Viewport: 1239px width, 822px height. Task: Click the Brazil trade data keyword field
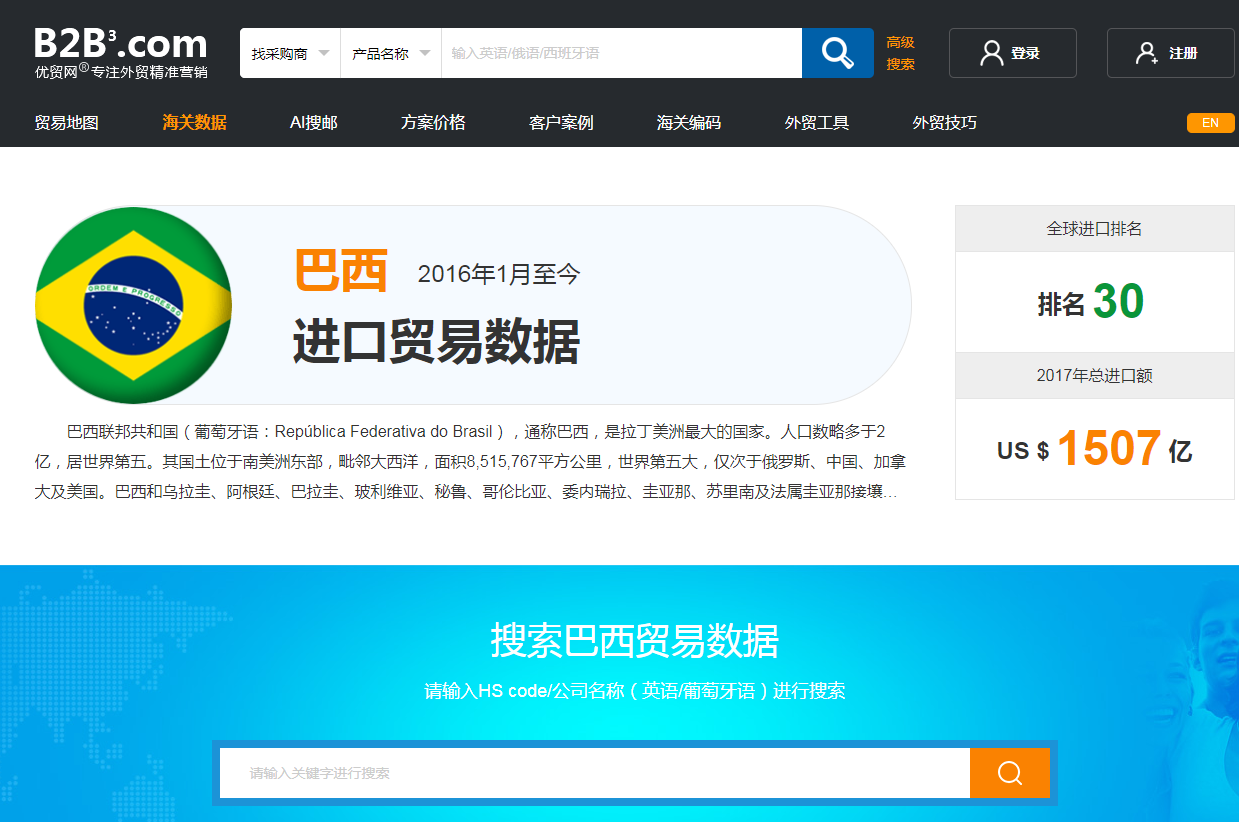[x=595, y=773]
